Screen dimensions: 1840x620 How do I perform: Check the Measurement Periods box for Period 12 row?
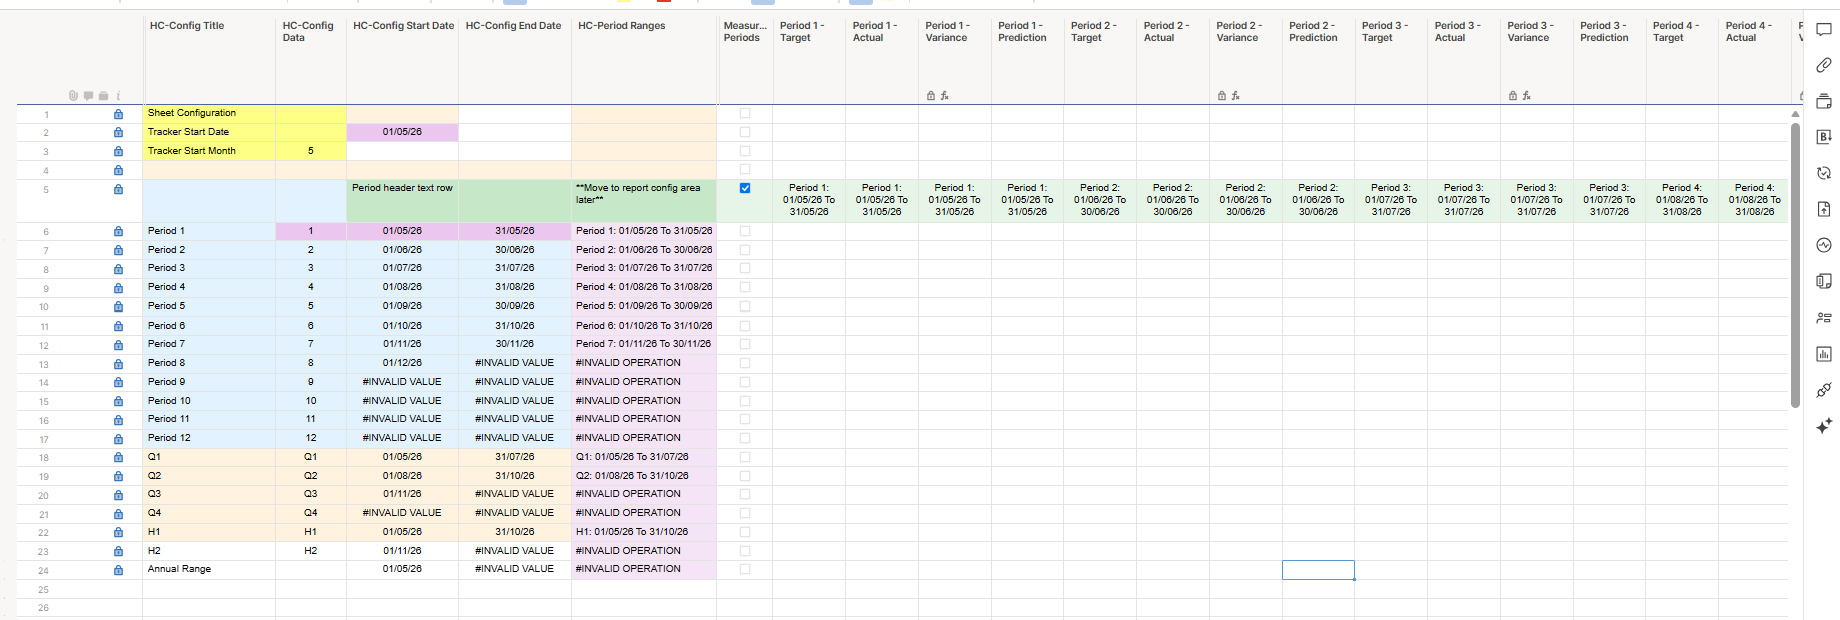[745, 438]
